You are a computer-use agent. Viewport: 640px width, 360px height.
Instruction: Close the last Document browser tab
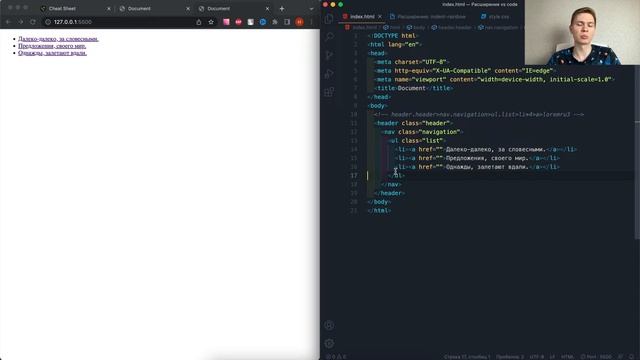[267, 9]
